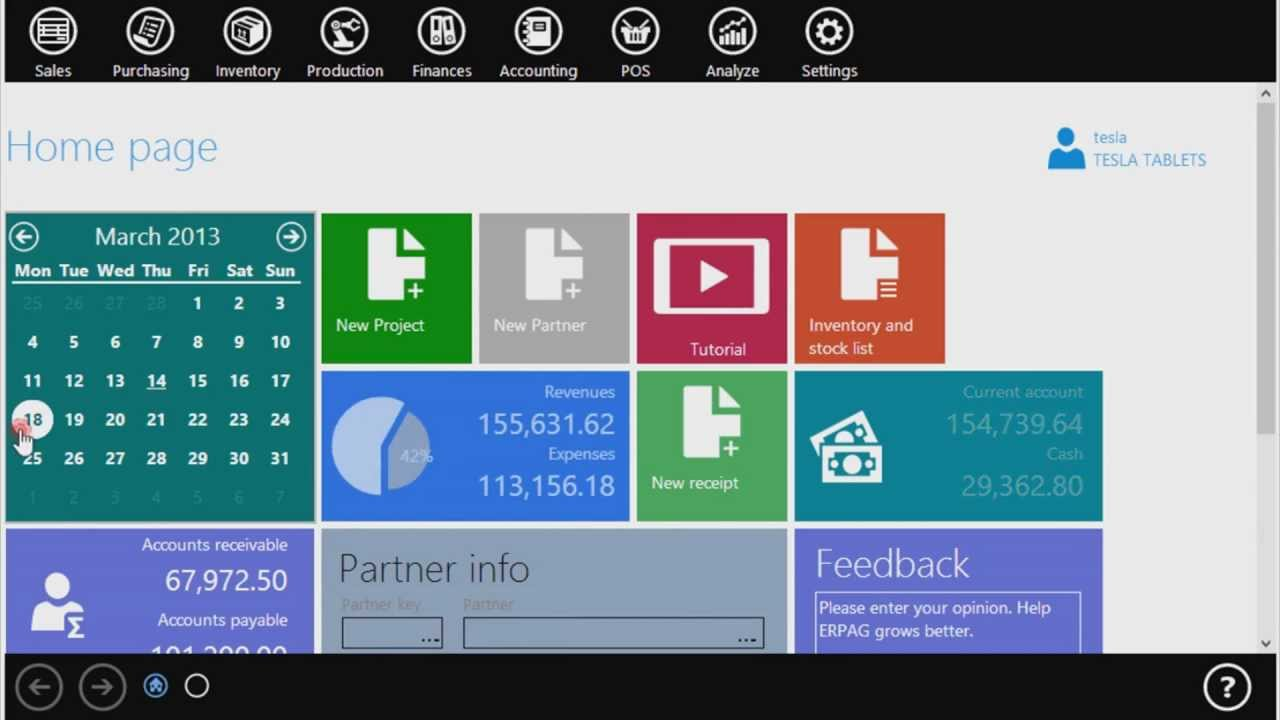Open the Analyze chart icon
Image resolution: width=1280 pixels, height=720 pixels.
tap(732, 33)
